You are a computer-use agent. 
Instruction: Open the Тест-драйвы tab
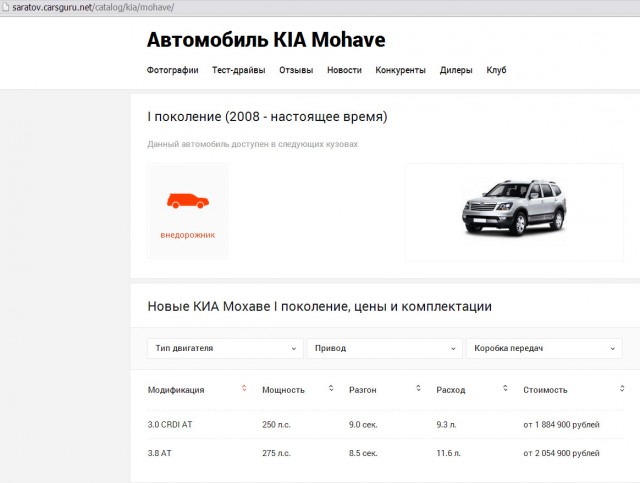(239, 70)
